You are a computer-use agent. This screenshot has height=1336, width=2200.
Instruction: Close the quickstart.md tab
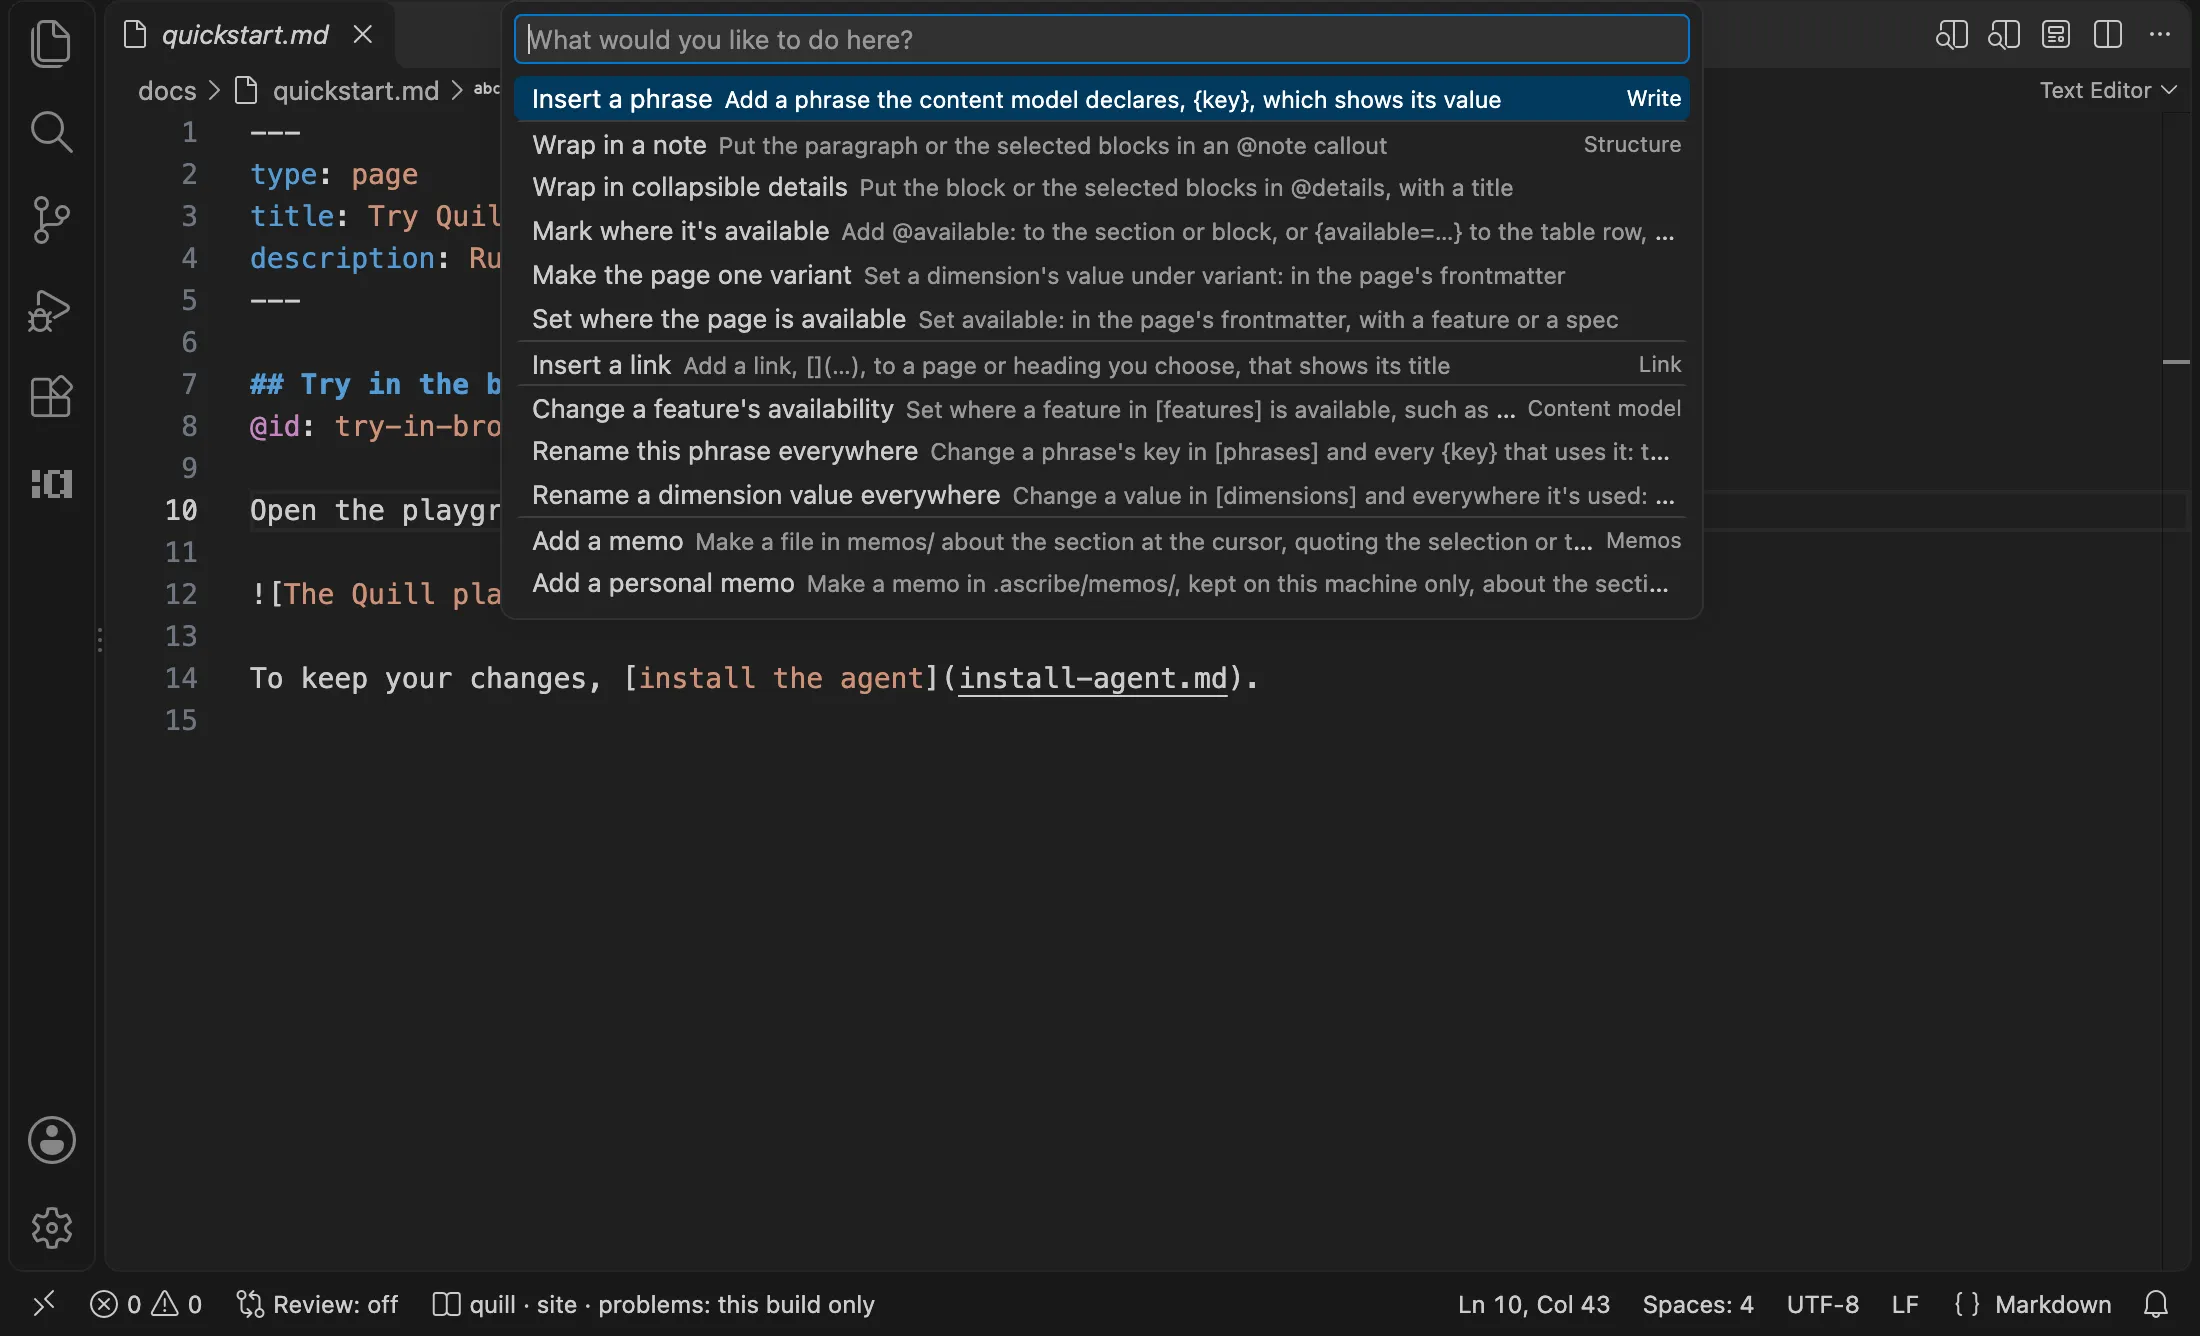pyautogui.click(x=363, y=35)
